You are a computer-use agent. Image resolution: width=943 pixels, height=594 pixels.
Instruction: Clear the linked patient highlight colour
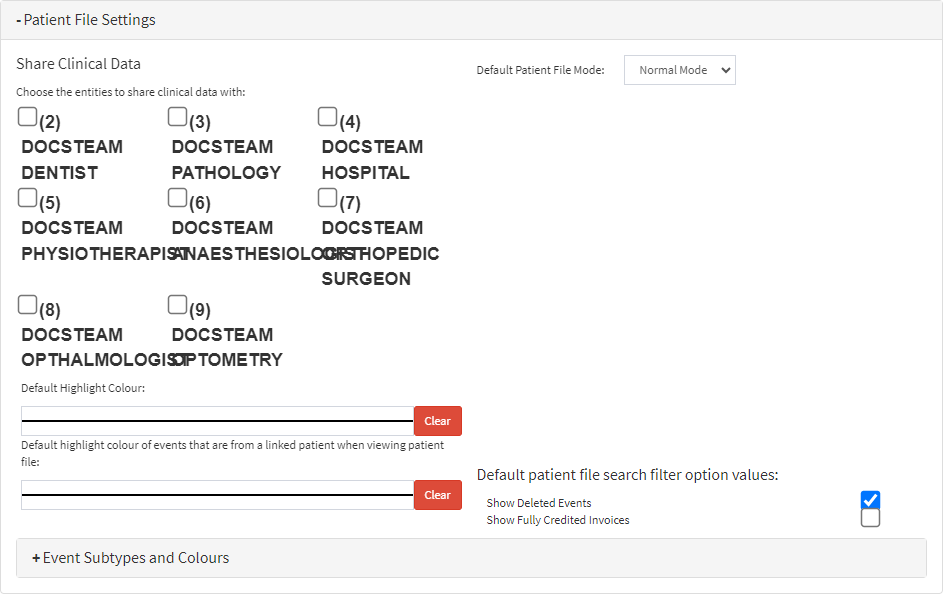[437, 495]
